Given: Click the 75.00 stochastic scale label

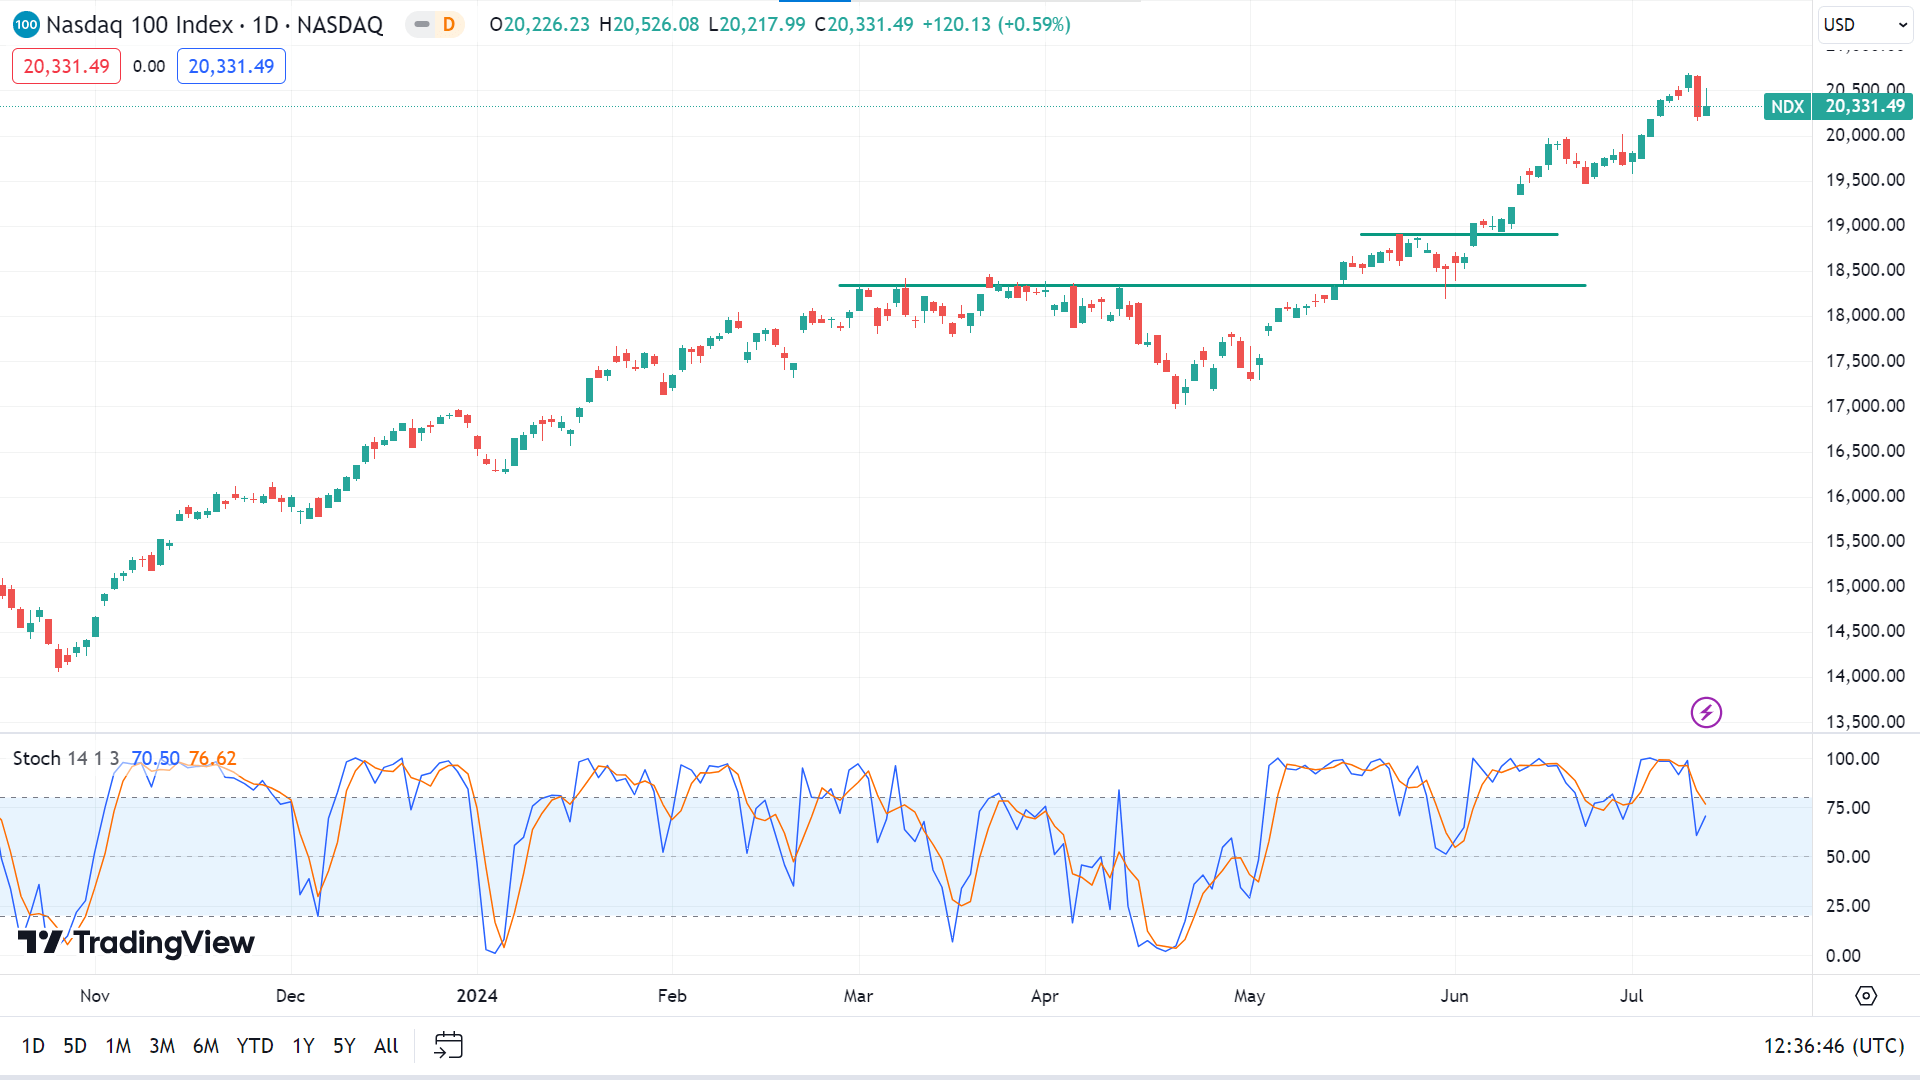Looking at the screenshot, I should 1848,808.
